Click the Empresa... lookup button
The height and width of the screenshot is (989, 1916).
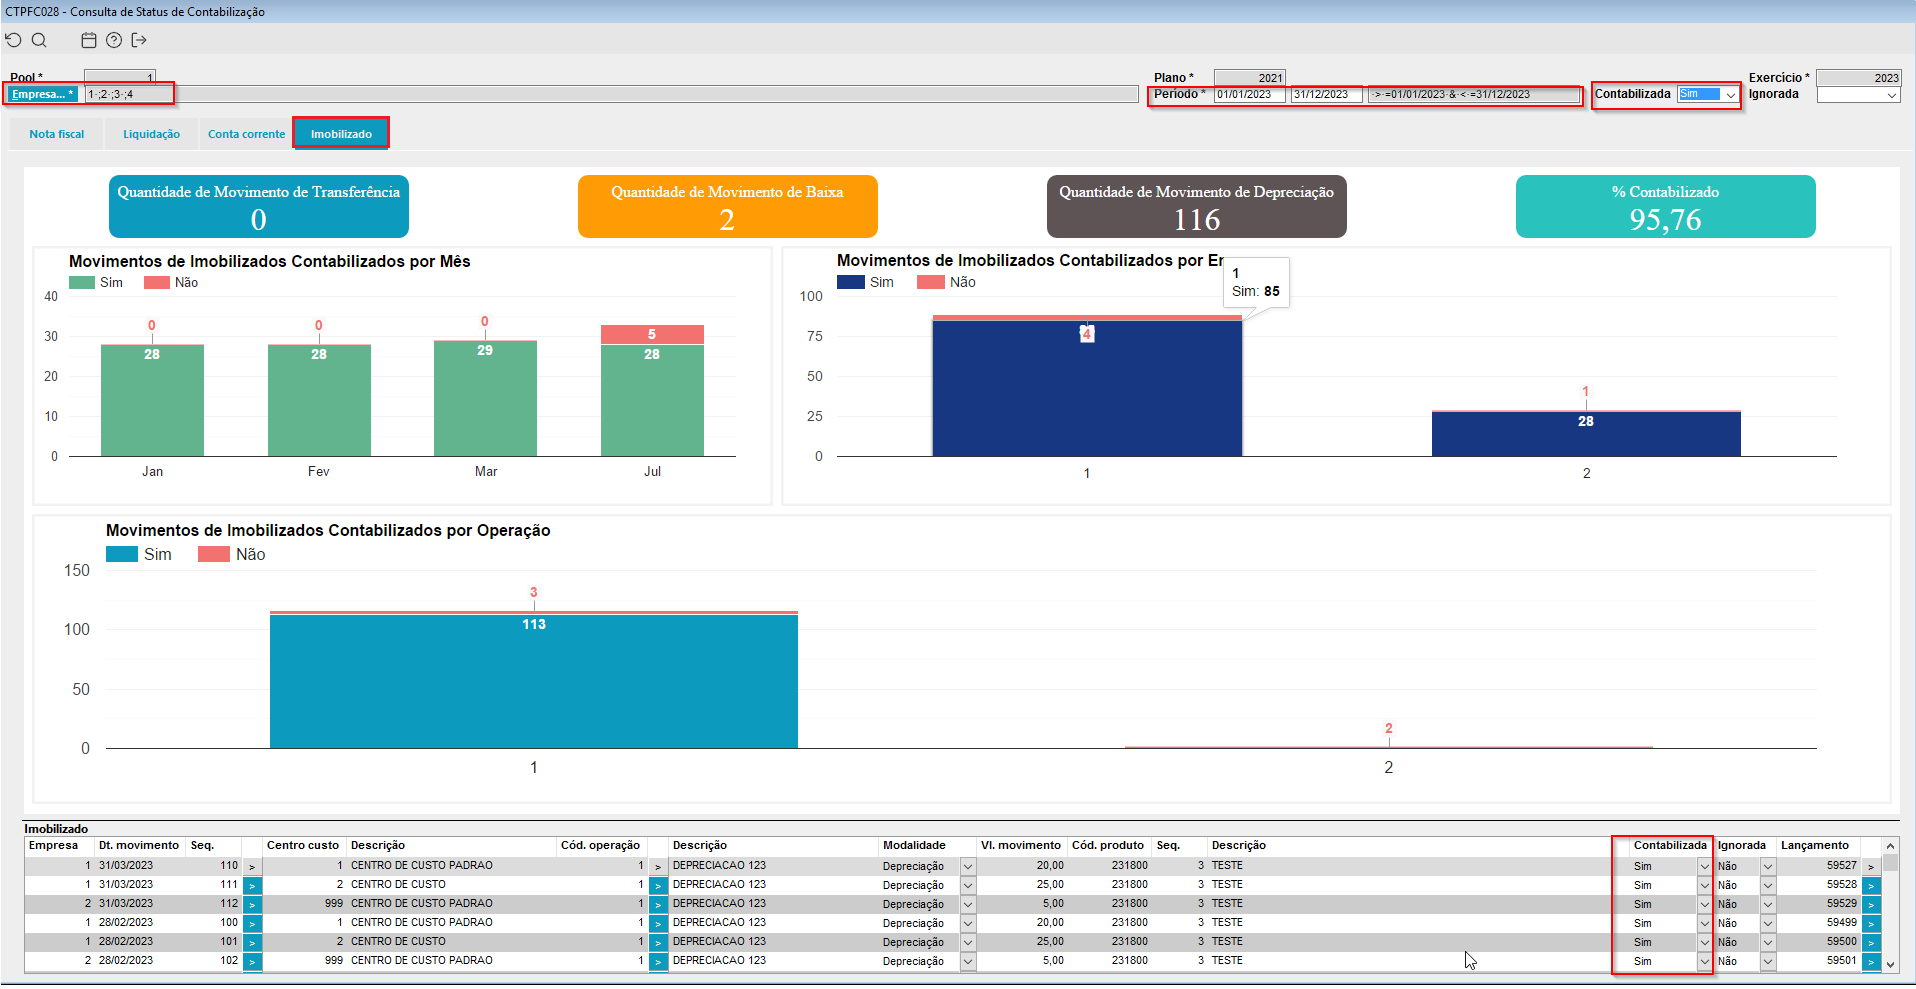[x=42, y=95]
